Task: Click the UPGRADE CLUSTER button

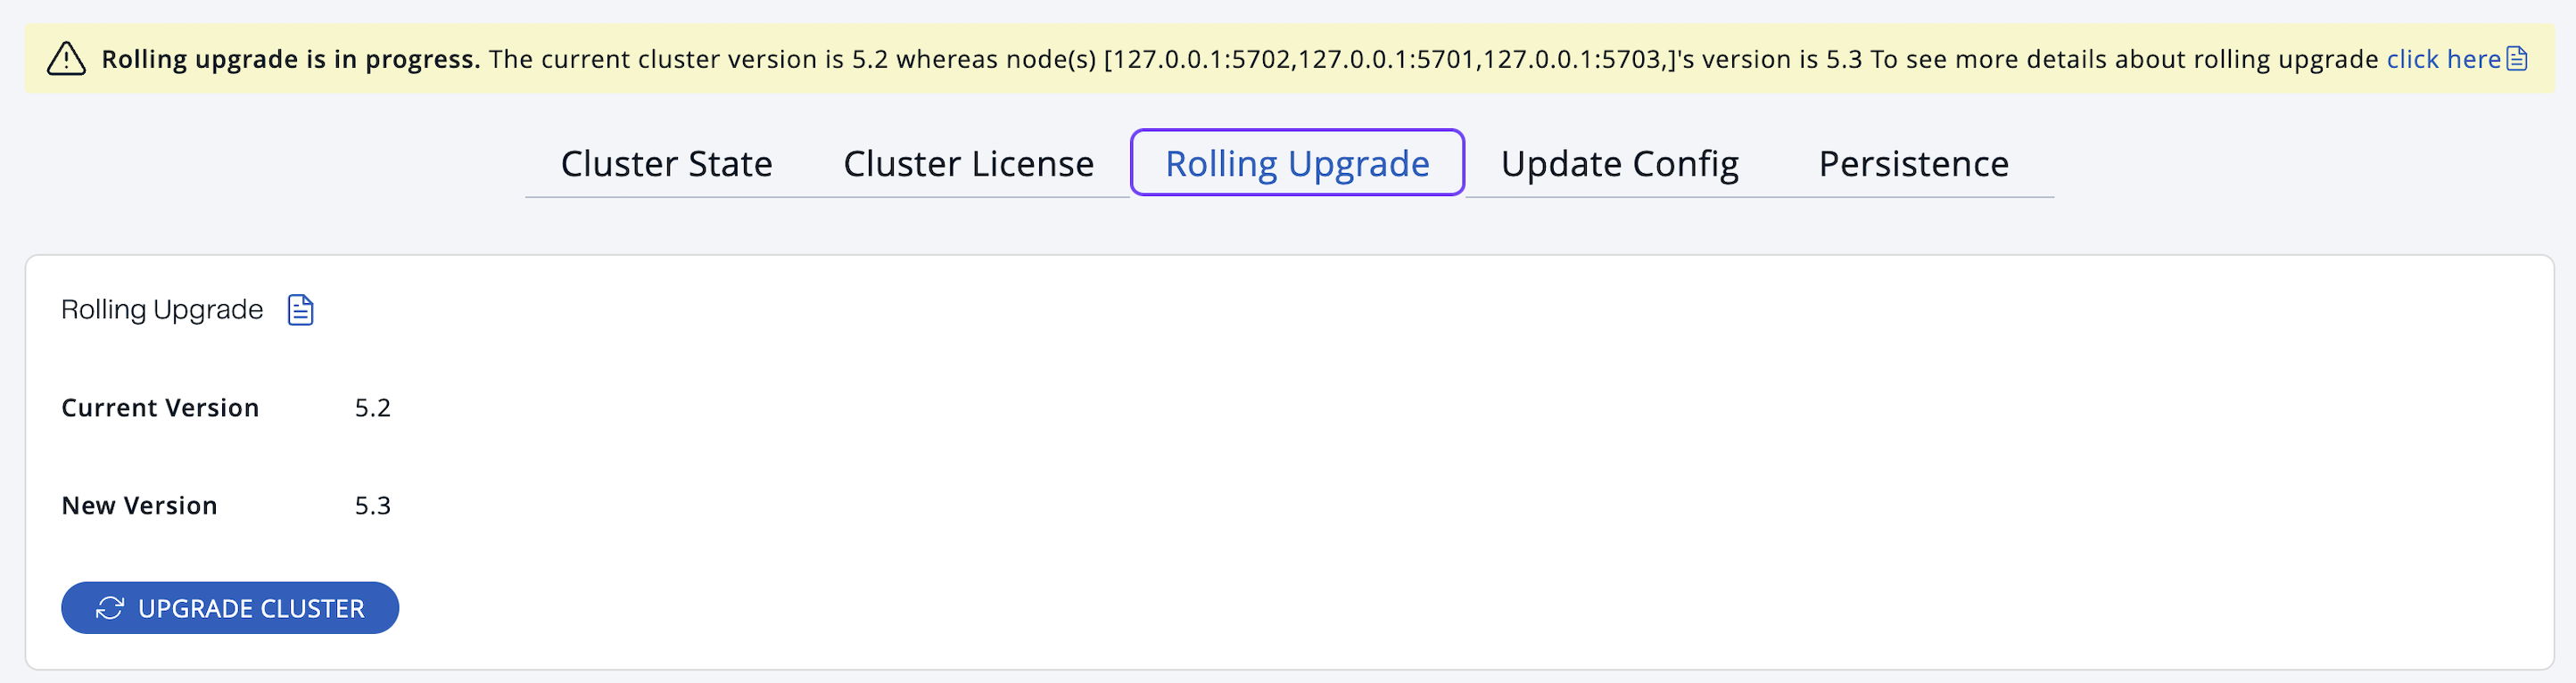Action: (x=229, y=607)
